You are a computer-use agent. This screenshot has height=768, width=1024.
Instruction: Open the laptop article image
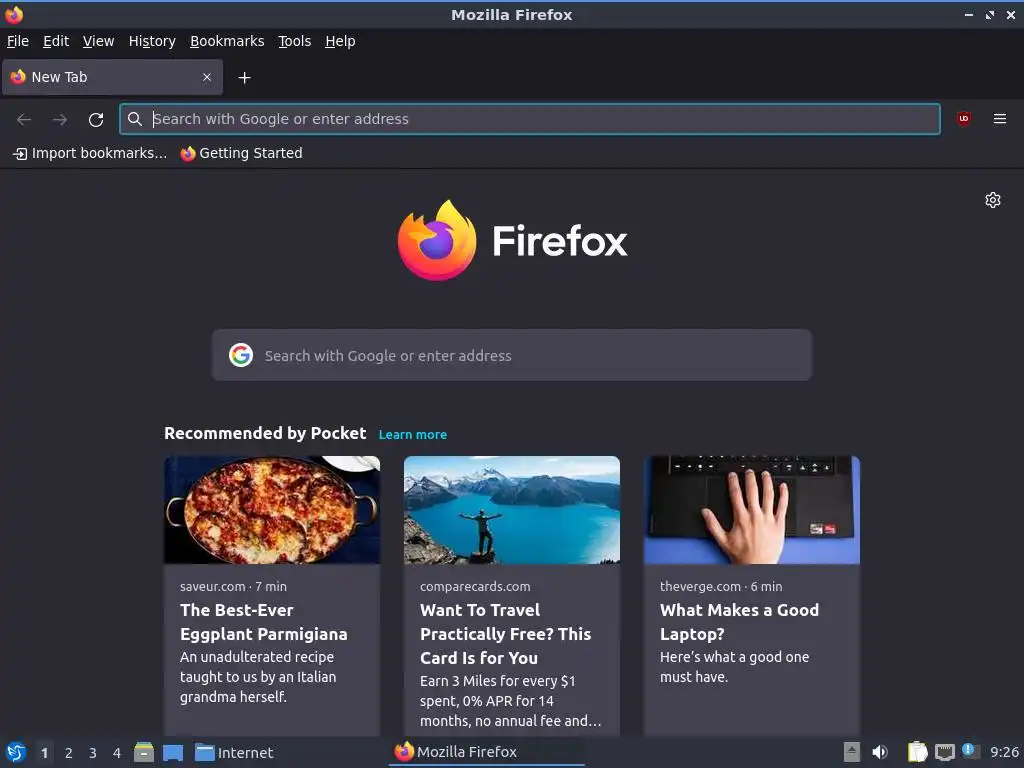click(752, 510)
